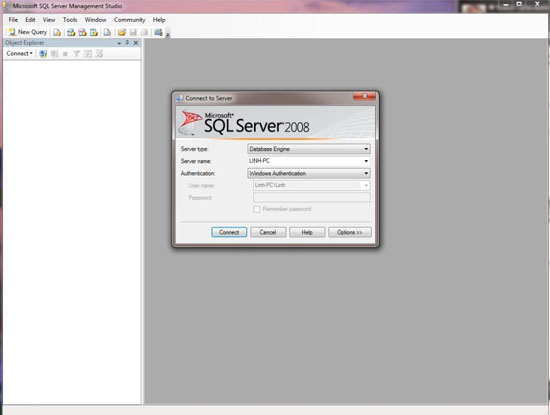The image size is (550, 415).
Task: Open the Edit menu
Action: 30,20
